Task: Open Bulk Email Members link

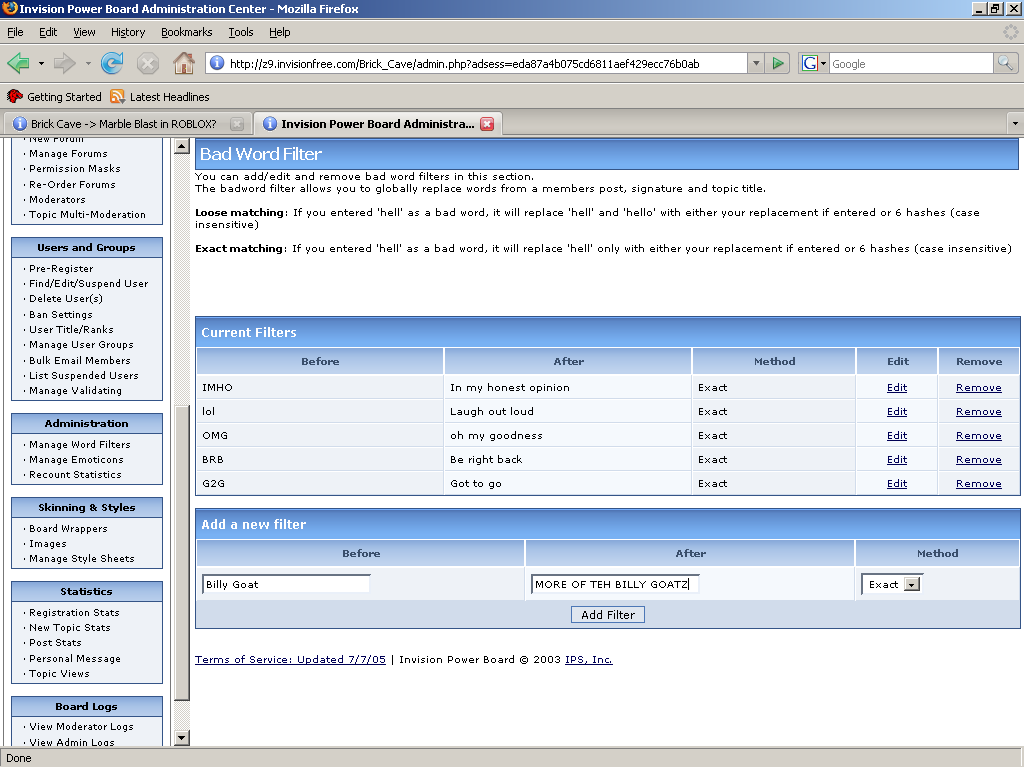Action: 80,360
